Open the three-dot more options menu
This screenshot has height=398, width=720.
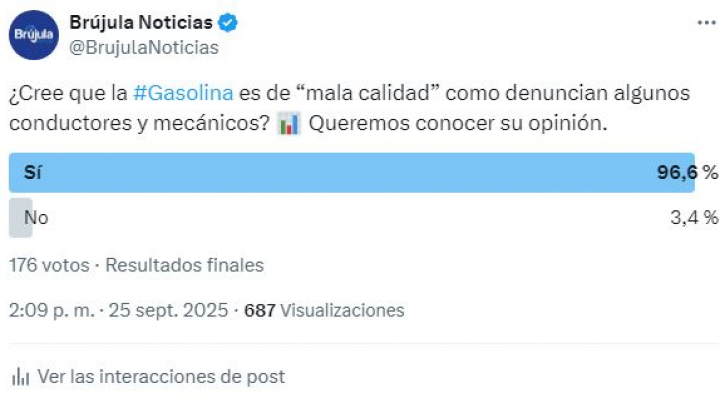click(707, 22)
